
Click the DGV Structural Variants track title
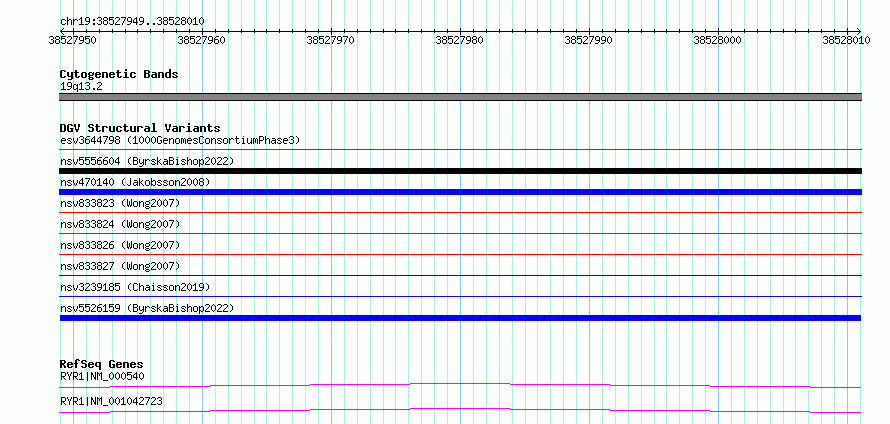(140, 128)
